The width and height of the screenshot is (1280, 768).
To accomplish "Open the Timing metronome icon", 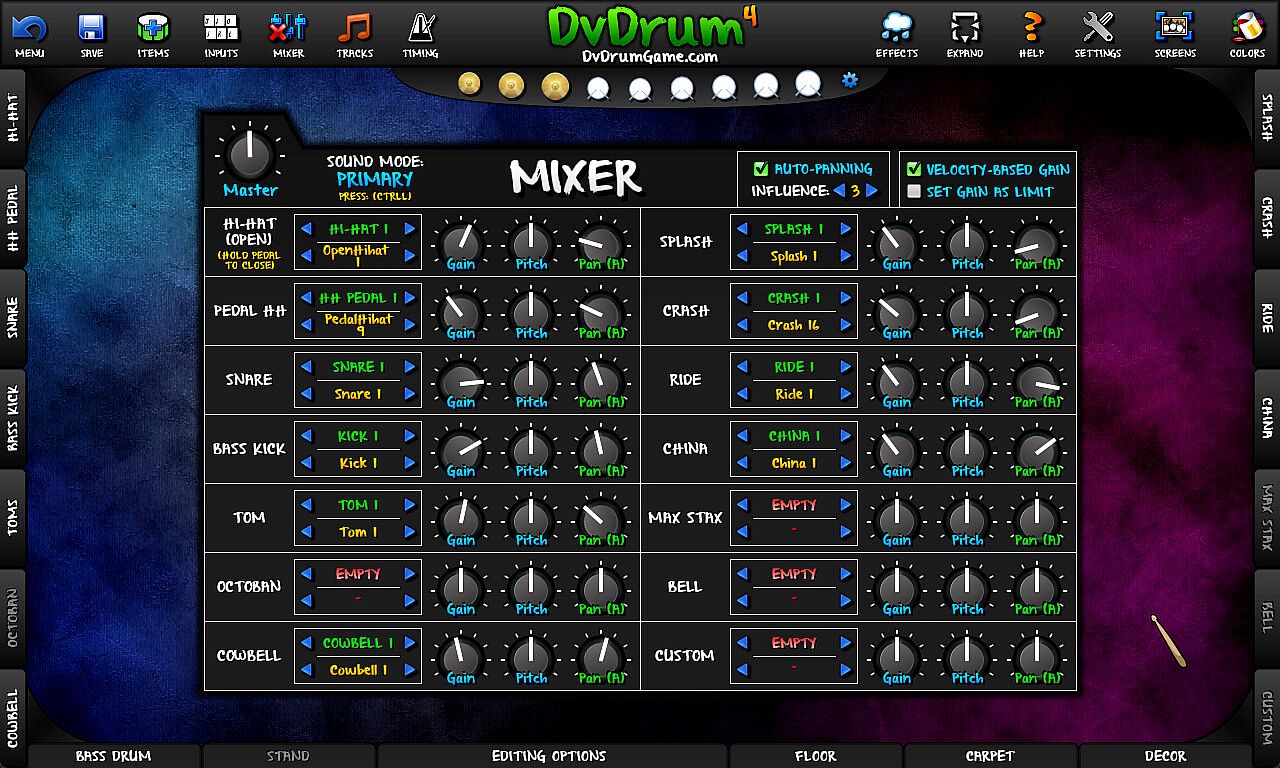I will coord(420,28).
